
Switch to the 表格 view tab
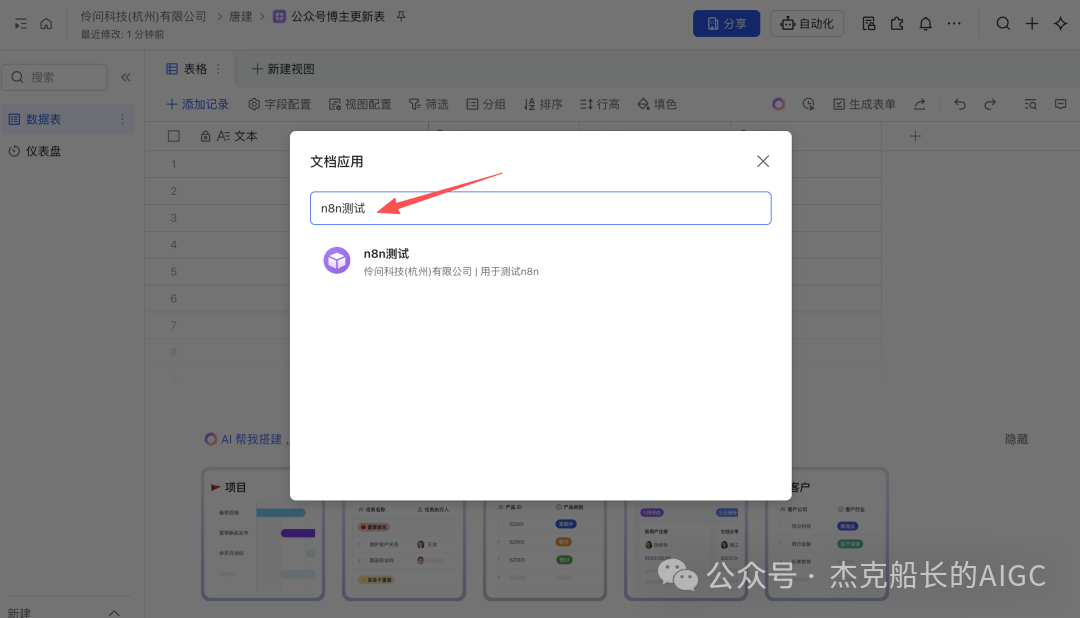click(x=187, y=69)
